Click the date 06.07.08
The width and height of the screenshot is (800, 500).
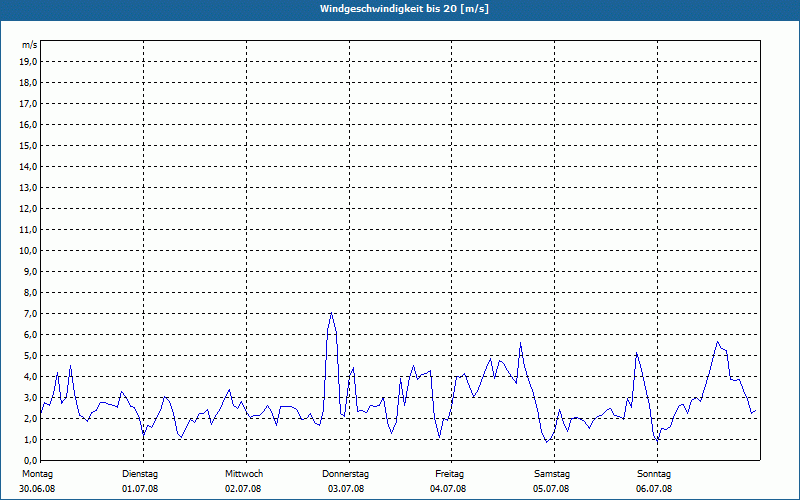654,489
